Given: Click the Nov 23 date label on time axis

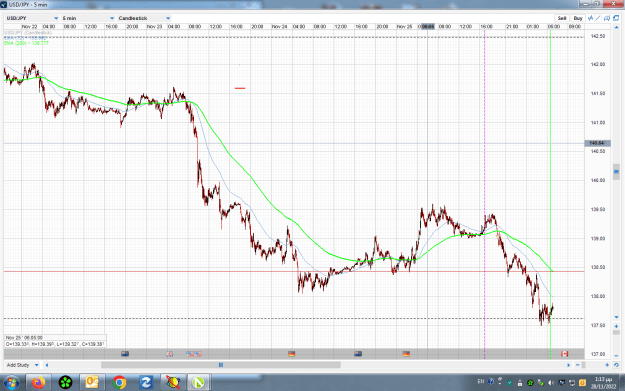Looking at the screenshot, I should point(154,27).
